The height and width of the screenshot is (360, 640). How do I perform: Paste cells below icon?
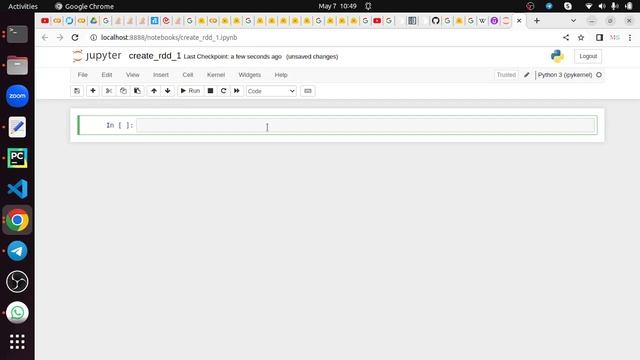point(137,91)
